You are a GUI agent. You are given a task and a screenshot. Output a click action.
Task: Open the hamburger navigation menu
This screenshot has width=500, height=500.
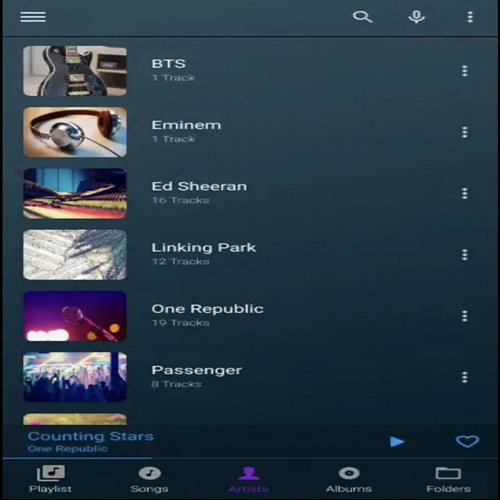[33, 17]
